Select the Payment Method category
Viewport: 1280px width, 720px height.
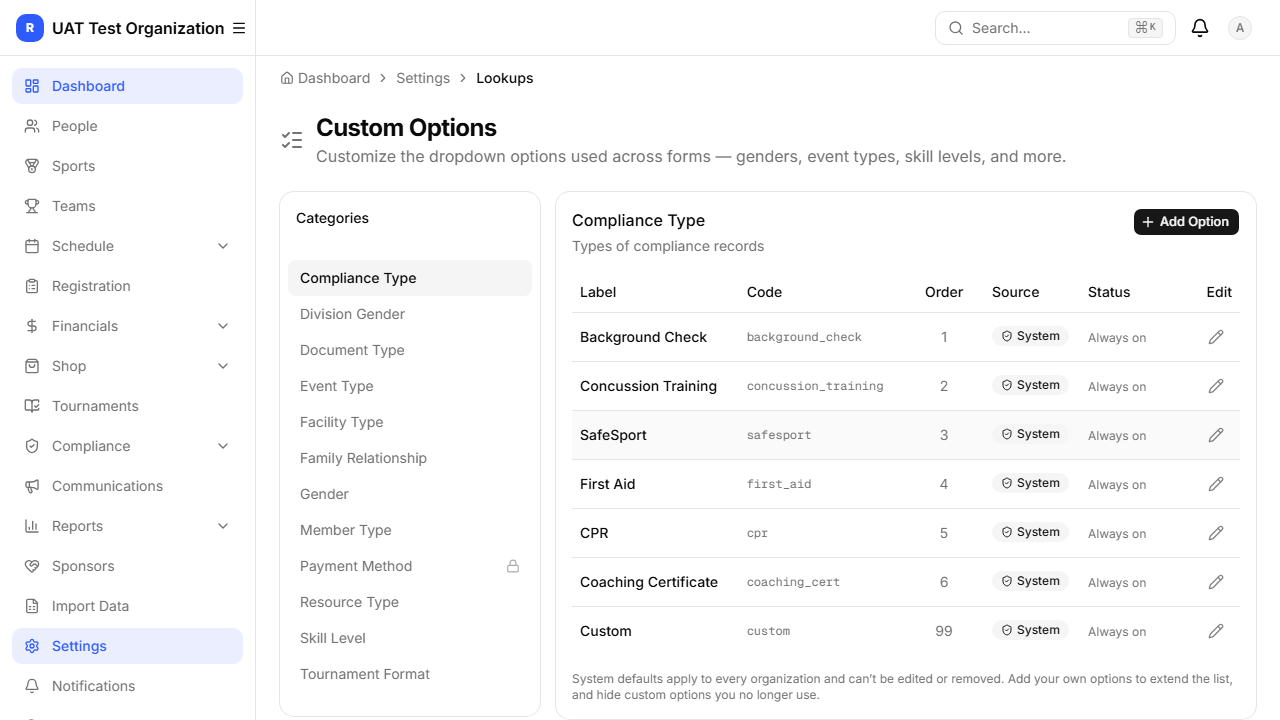click(410, 566)
